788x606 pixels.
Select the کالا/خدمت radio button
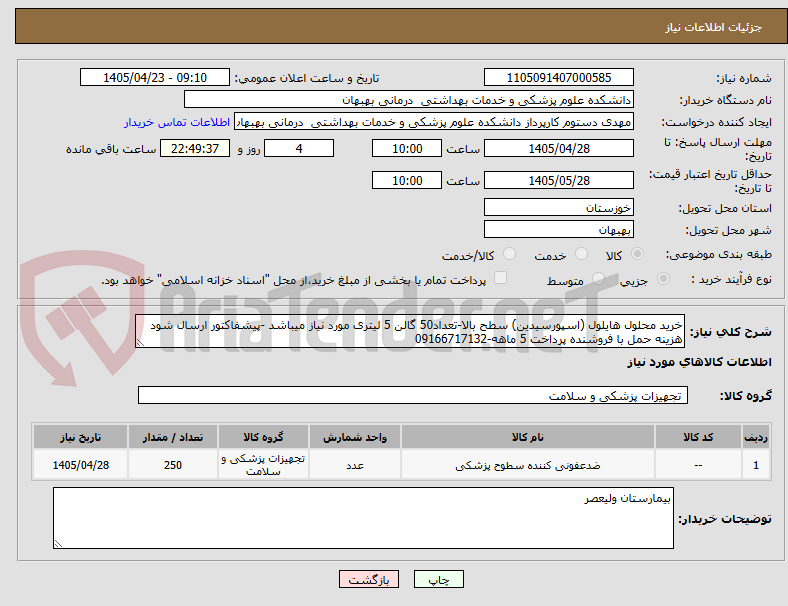510,254
